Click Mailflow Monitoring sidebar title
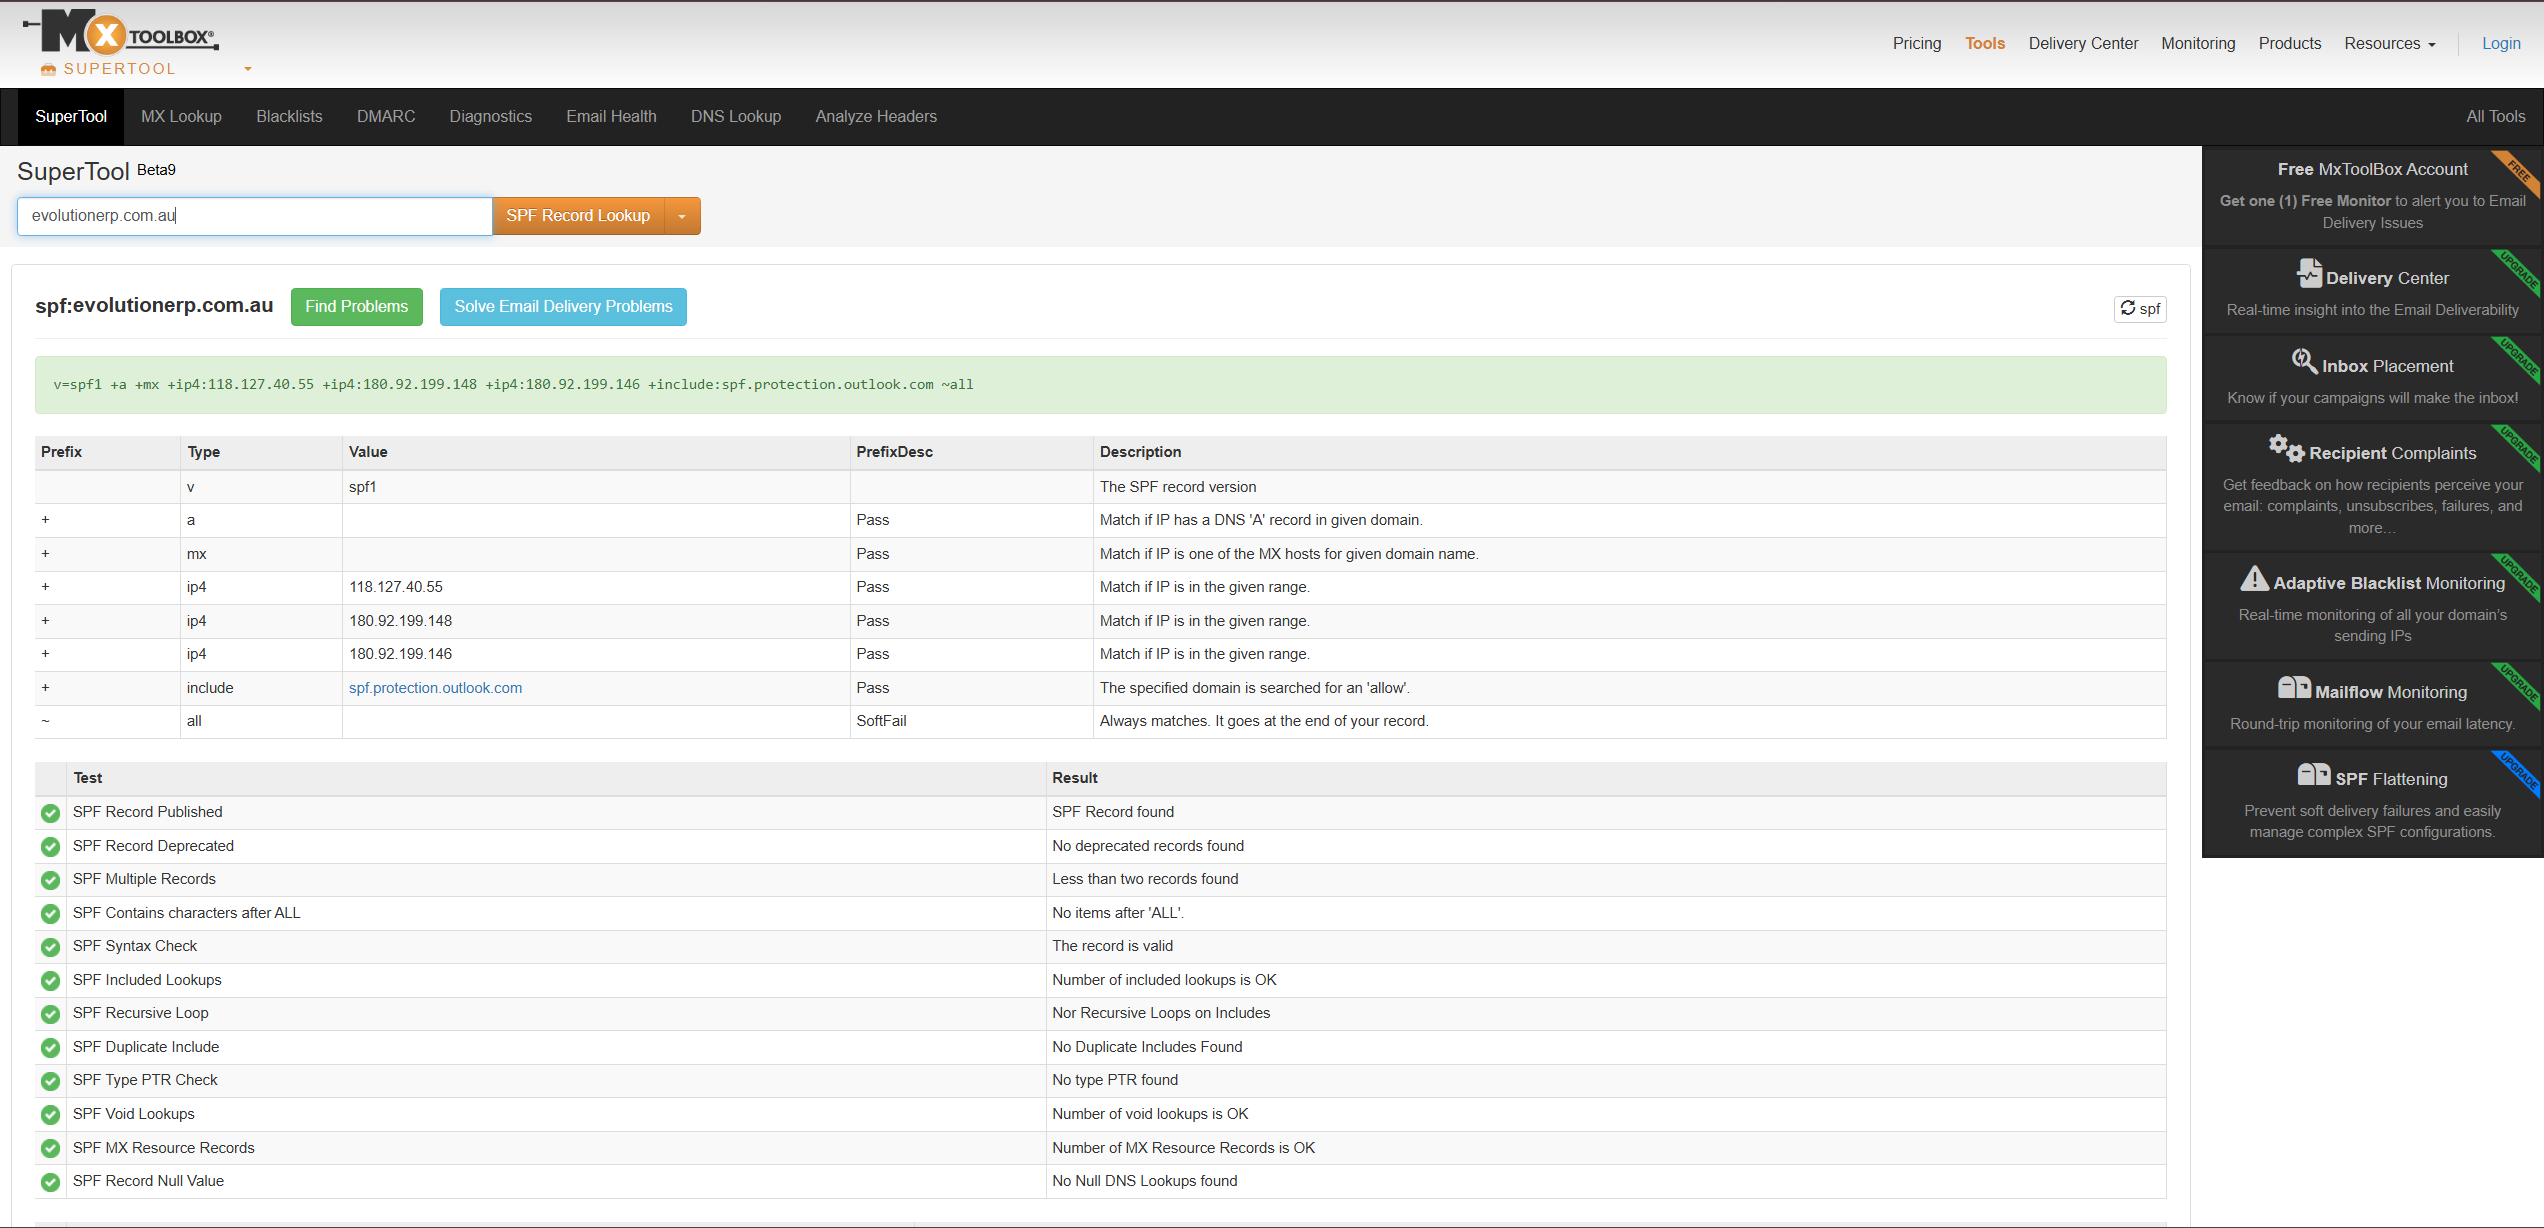 point(2390,692)
